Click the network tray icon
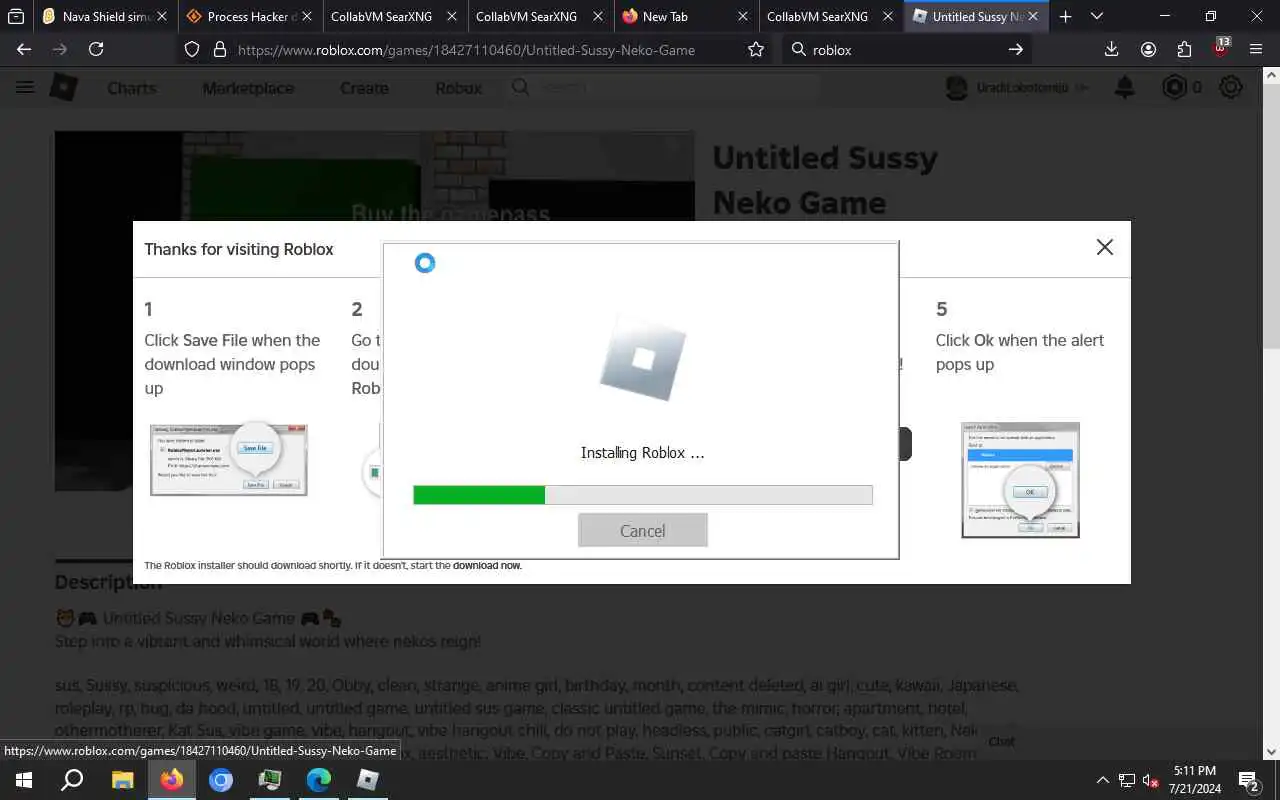The image size is (1280, 800). pos(1127,780)
